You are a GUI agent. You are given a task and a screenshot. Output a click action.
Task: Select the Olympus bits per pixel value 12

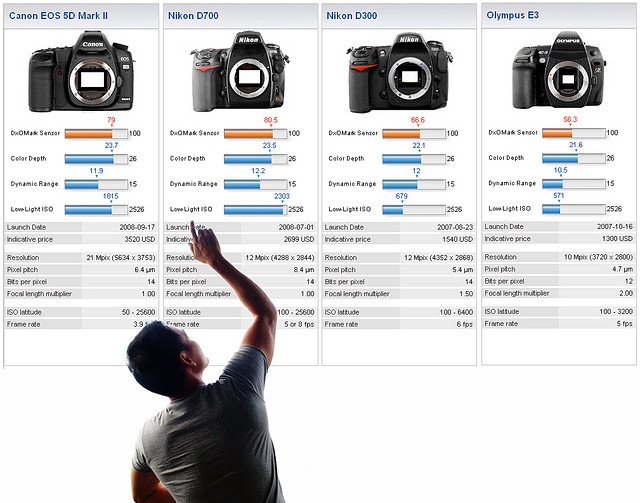pos(629,281)
